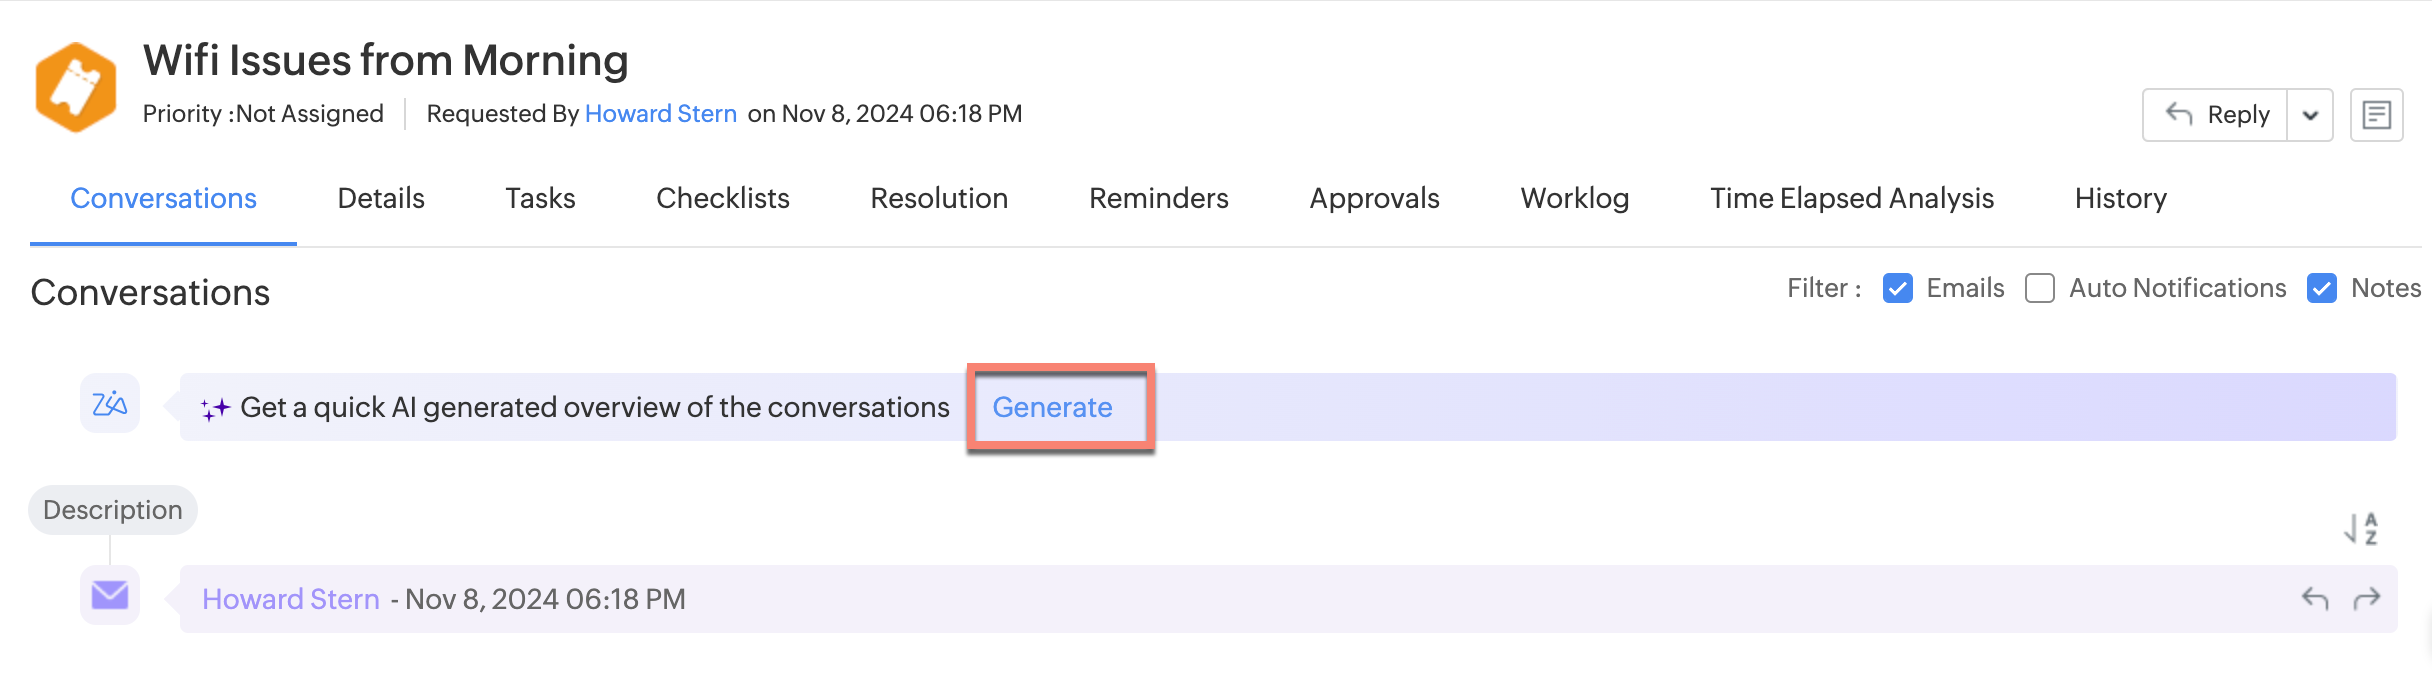Screen dimensions: 2432x690
Task: Uncheck the Notes filter checkbox
Action: click(2321, 288)
